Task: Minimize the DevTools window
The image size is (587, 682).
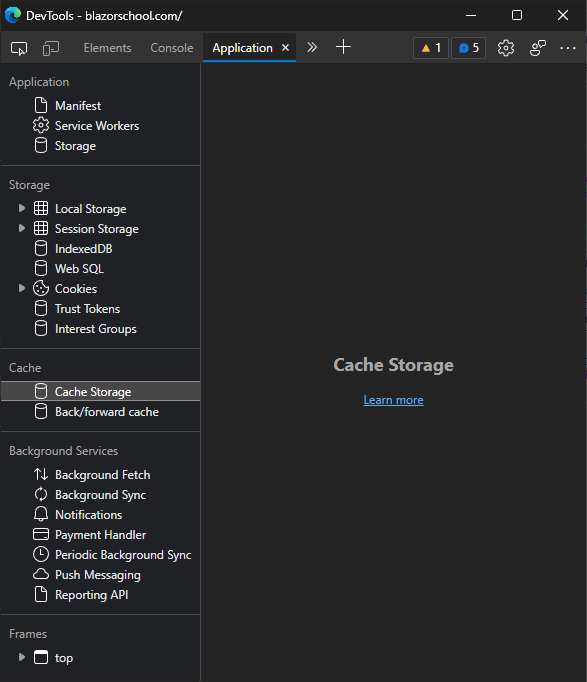Action: (x=471, y=15)
